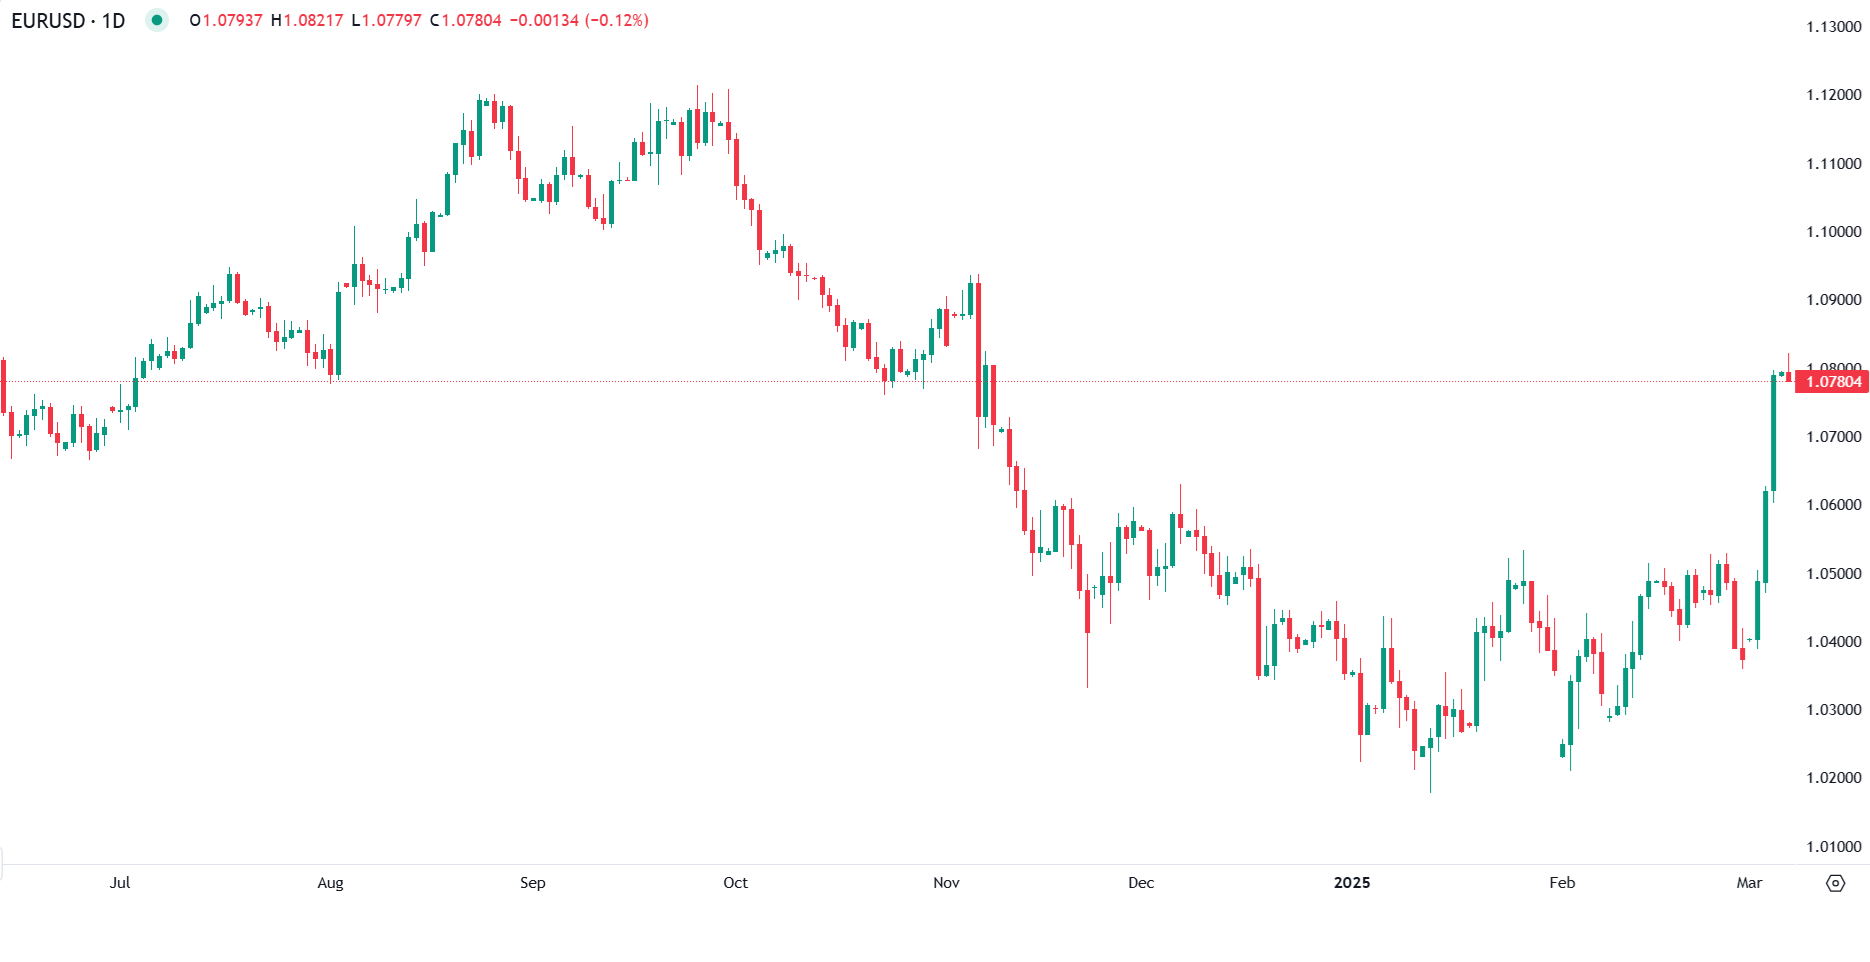Click the Jul label on time axis

pyautogui.click(x=120, y=883)
